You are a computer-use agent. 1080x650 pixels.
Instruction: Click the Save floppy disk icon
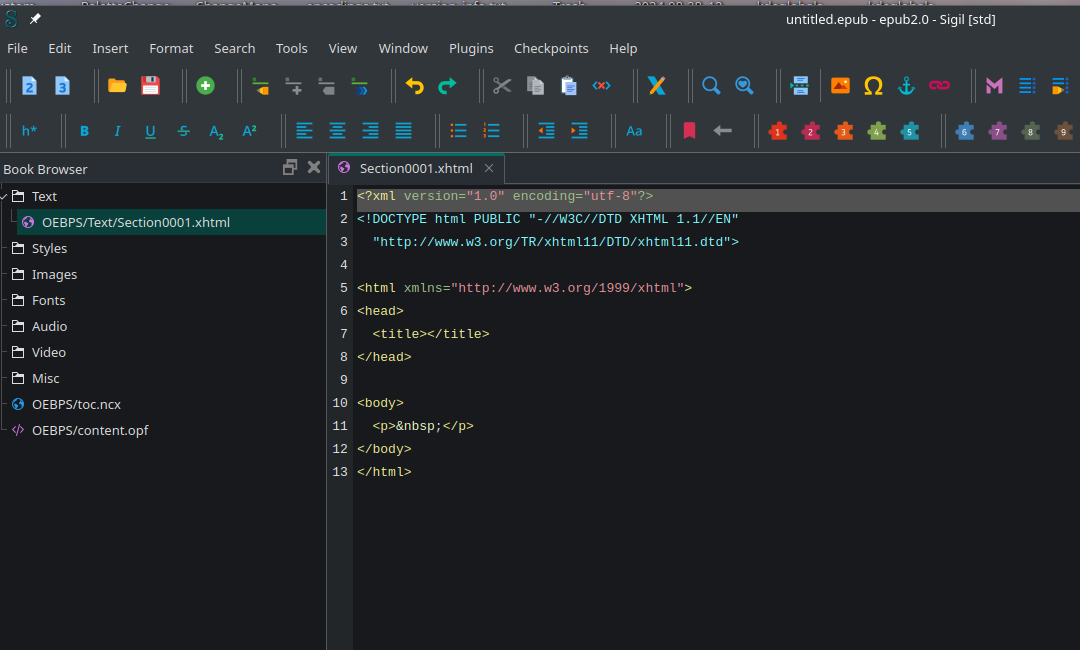tap(150, 86)
